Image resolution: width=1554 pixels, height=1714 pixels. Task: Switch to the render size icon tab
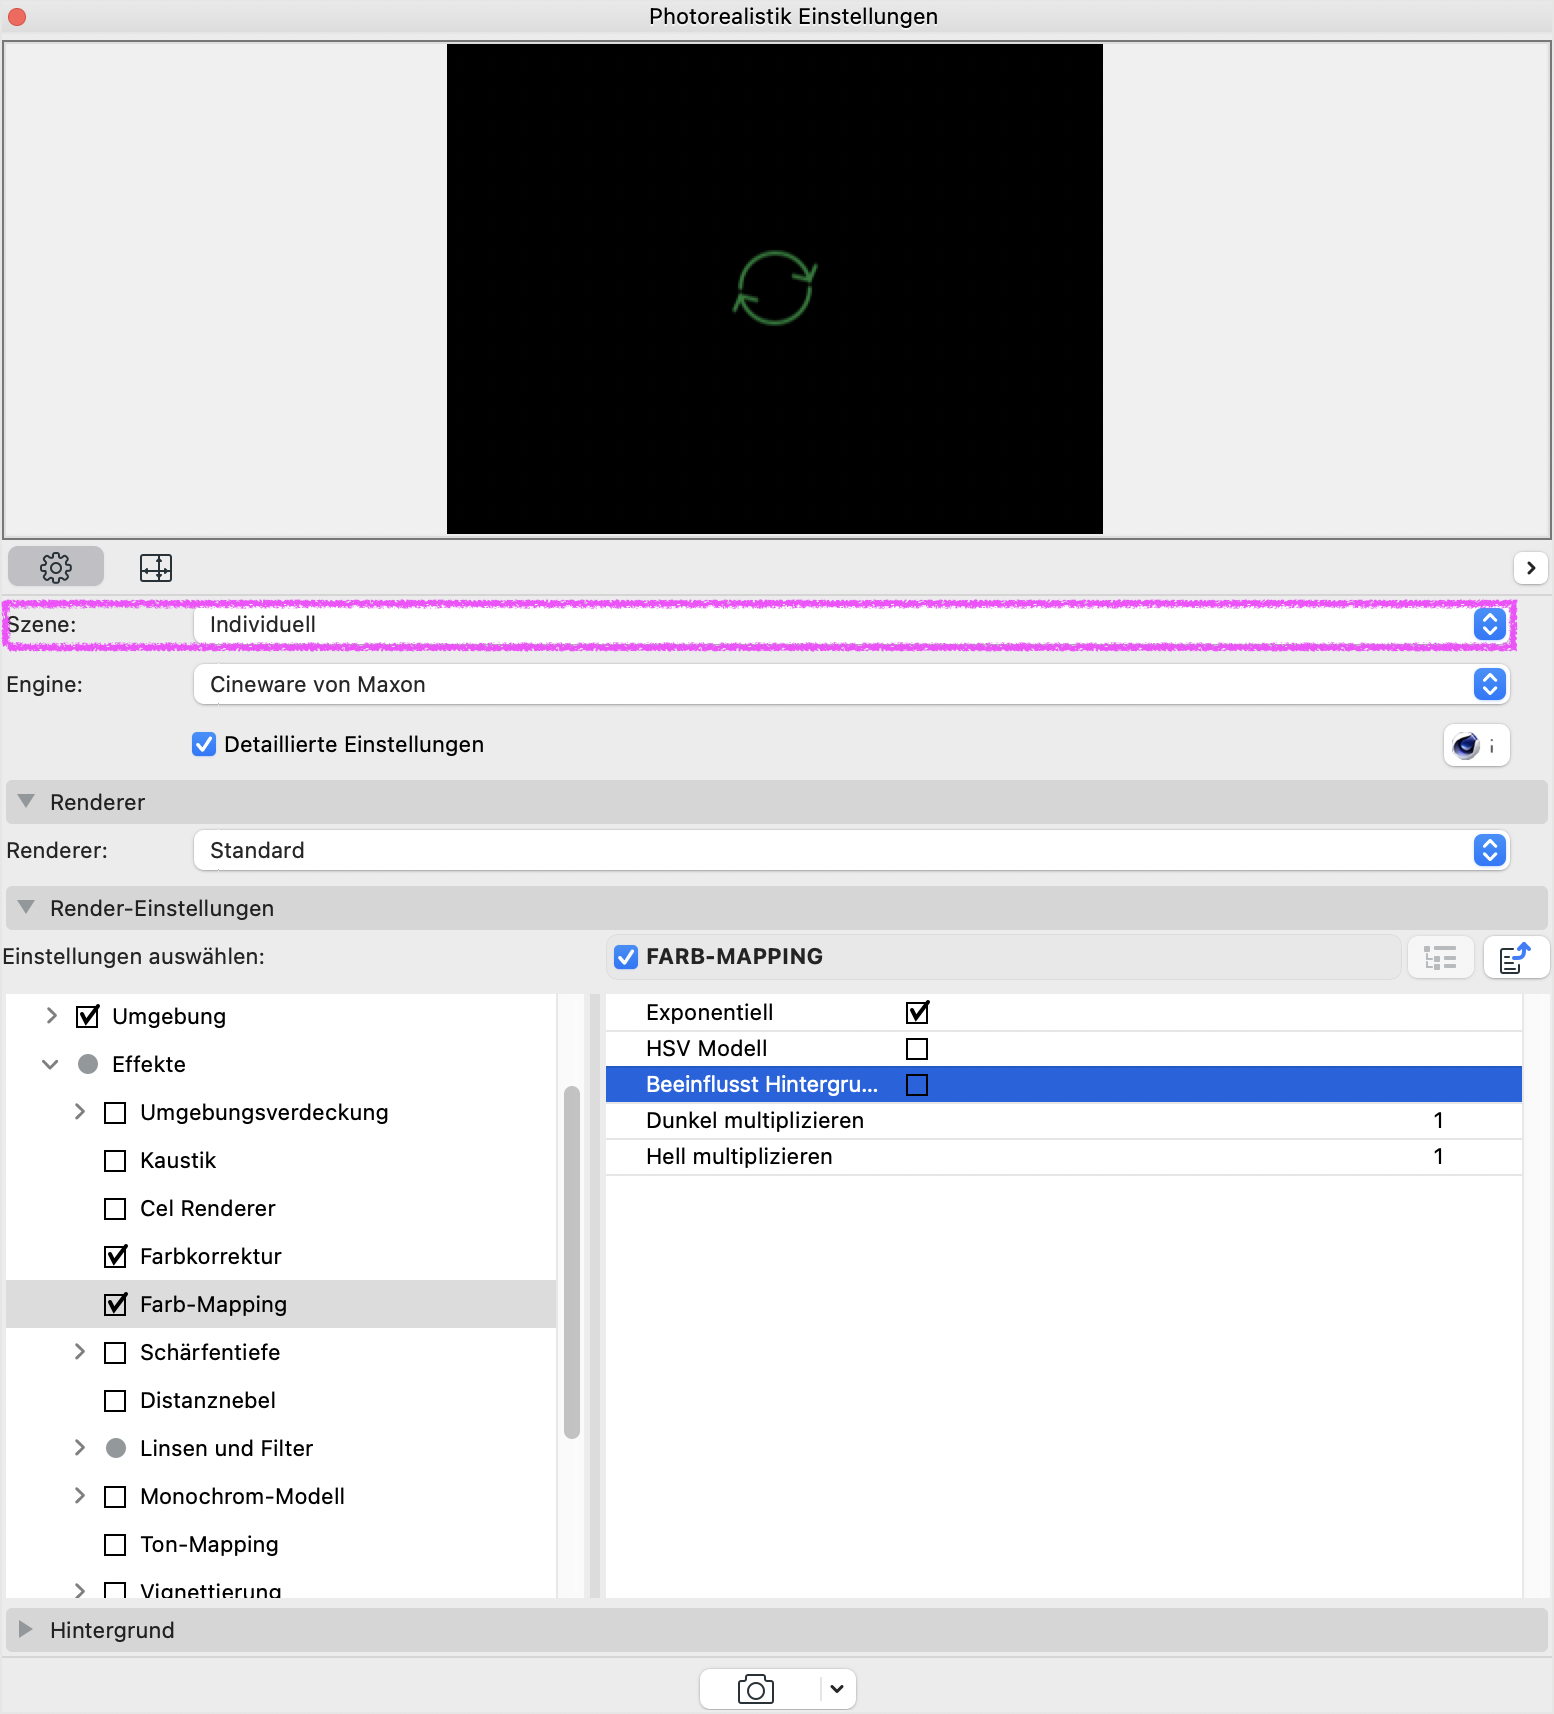point(156,567)
